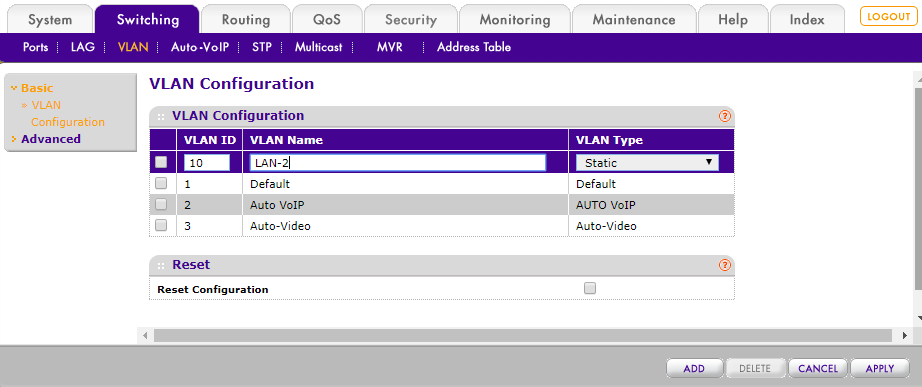This screenshot has height=387, width=922.
Task: Click vertical scrollbar down arrow
Action: point(918,318)
